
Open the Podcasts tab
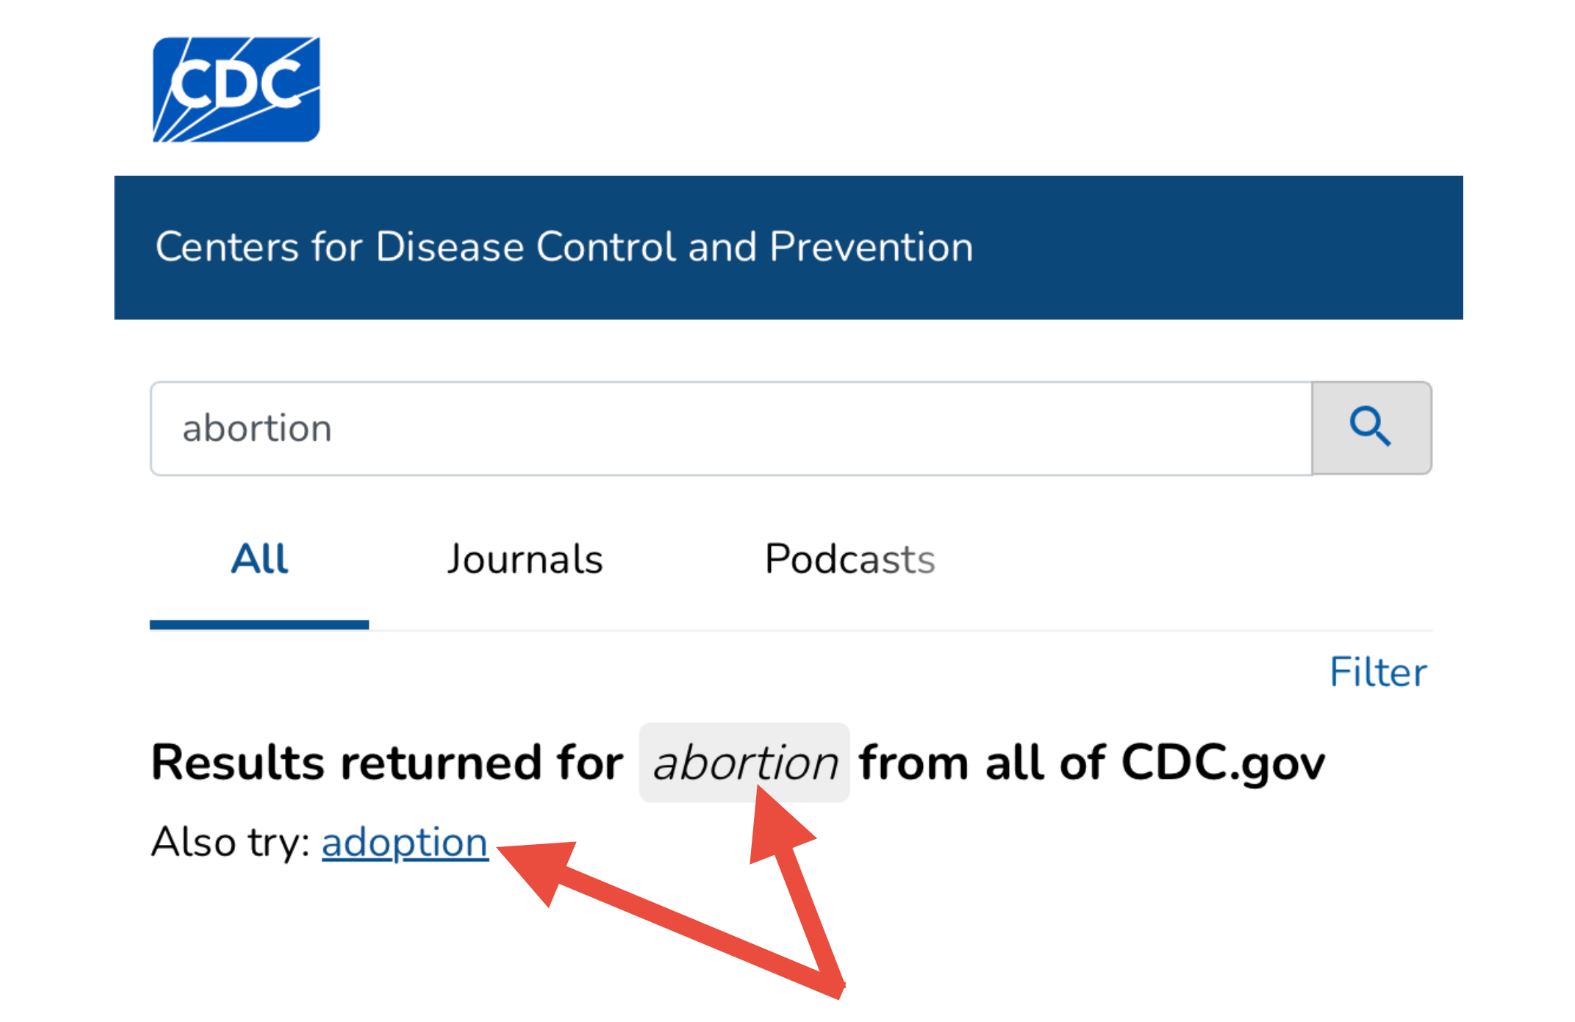[x=849, y=559]
